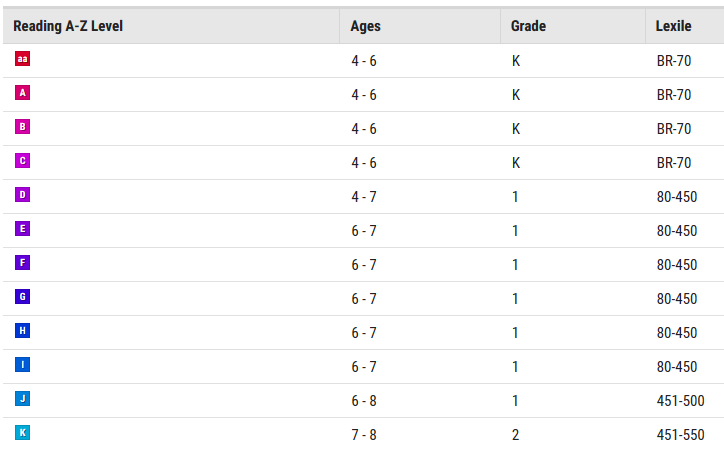Click the level B badge icon

[23, 127]
